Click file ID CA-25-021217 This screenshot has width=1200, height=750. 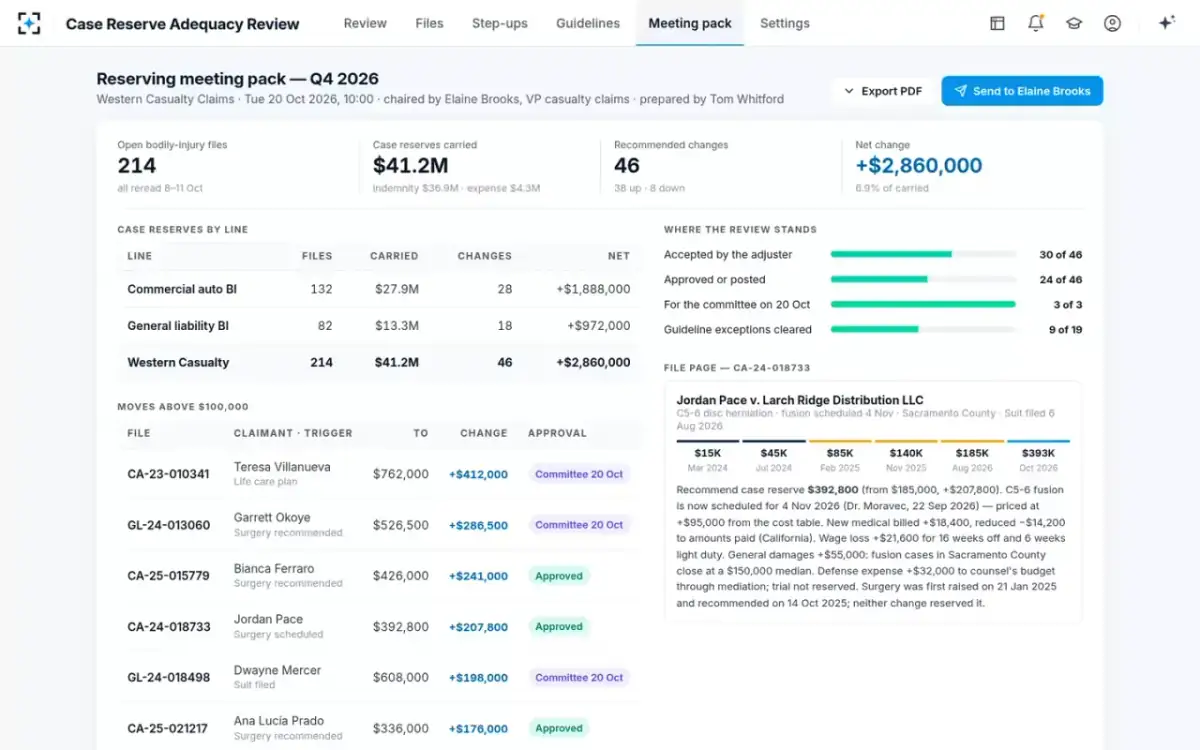click(x=168, y=729)
